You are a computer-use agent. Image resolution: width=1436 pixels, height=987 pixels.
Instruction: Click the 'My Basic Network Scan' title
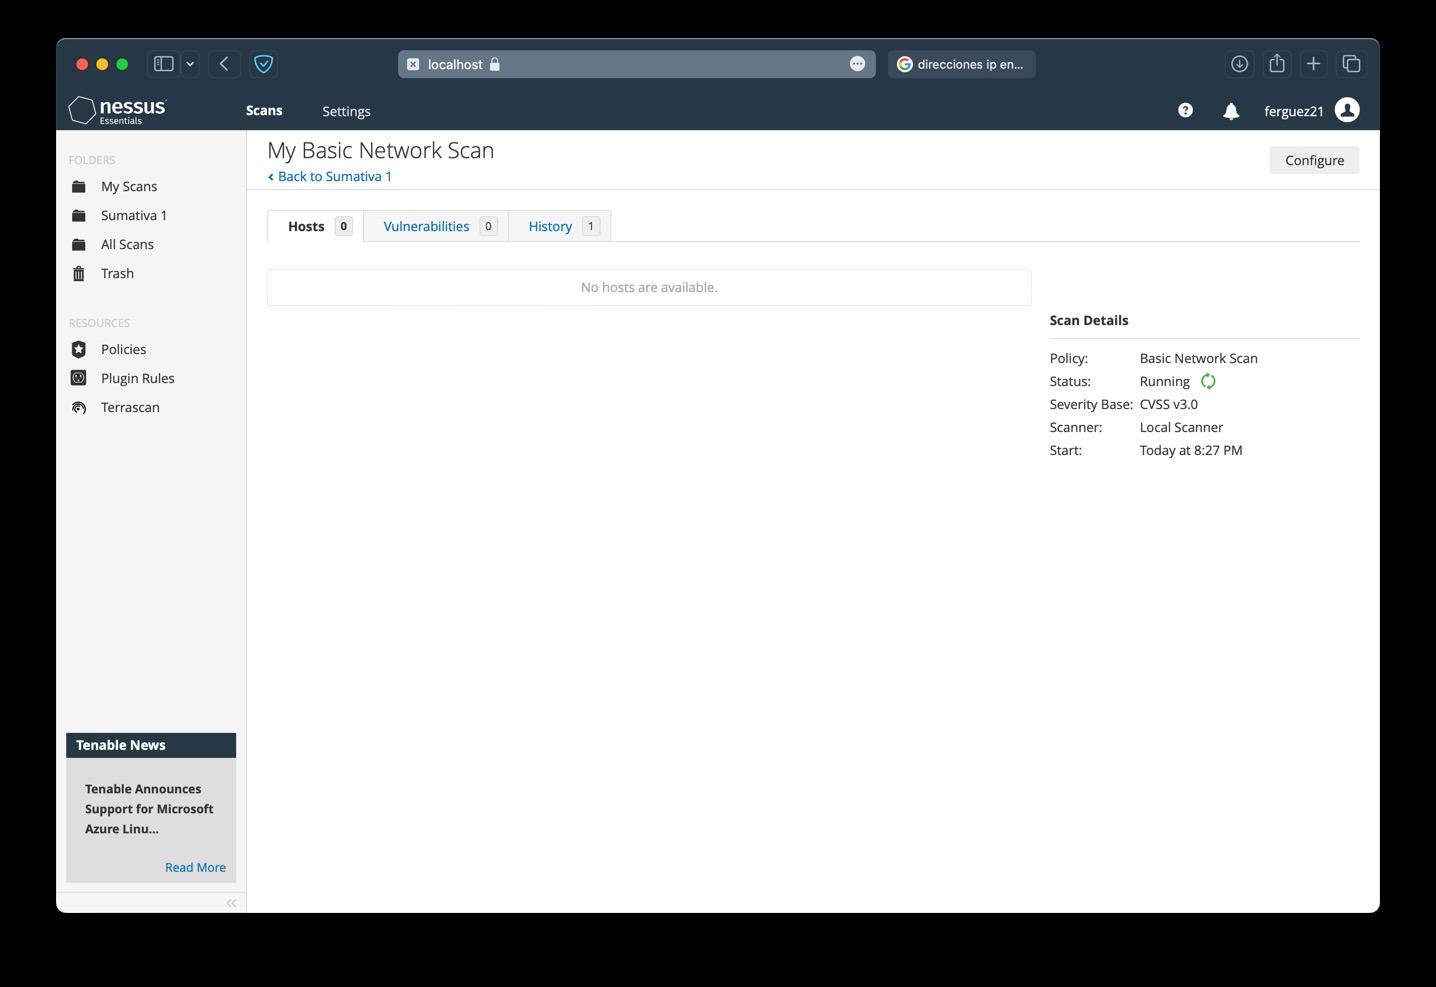(x=380, y=150)
